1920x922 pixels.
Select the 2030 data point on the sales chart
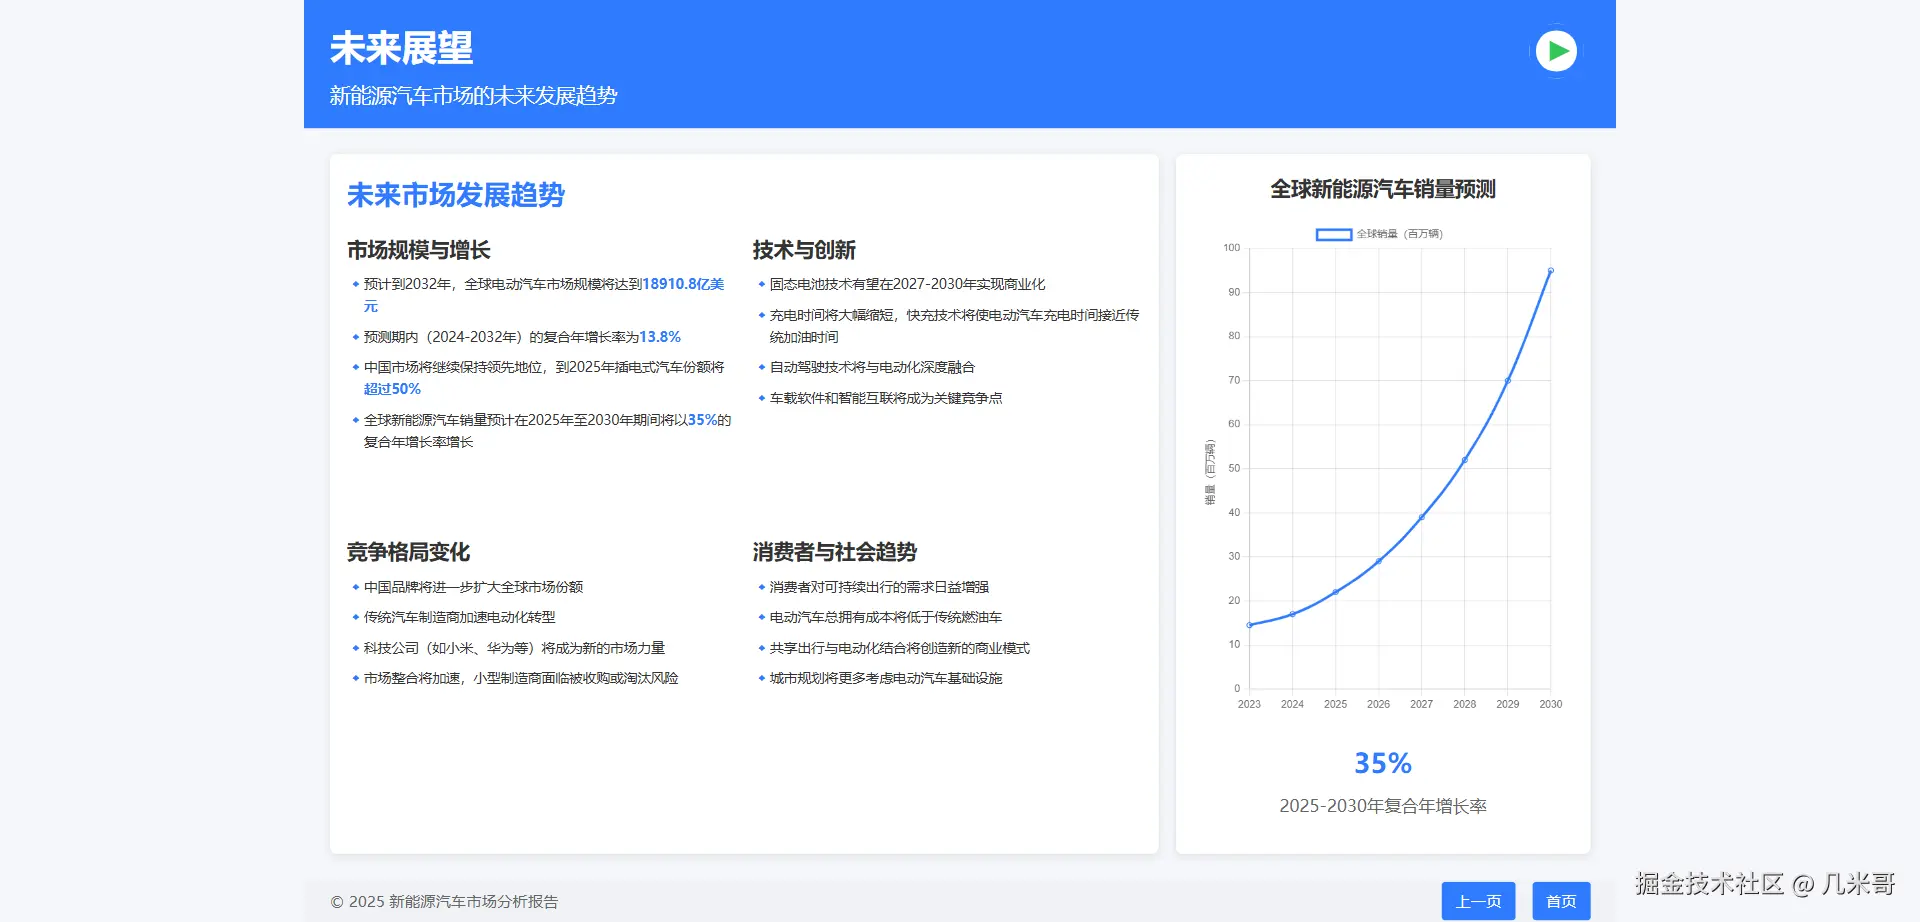click(x=1550, y=270)
